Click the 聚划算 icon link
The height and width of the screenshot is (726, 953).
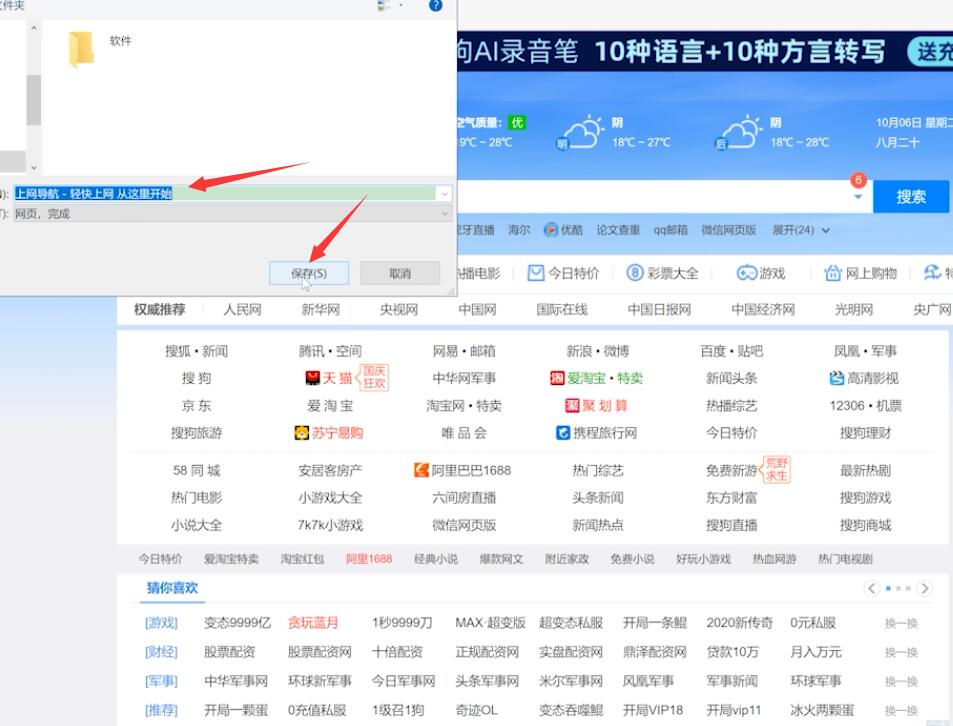point(596,406)
